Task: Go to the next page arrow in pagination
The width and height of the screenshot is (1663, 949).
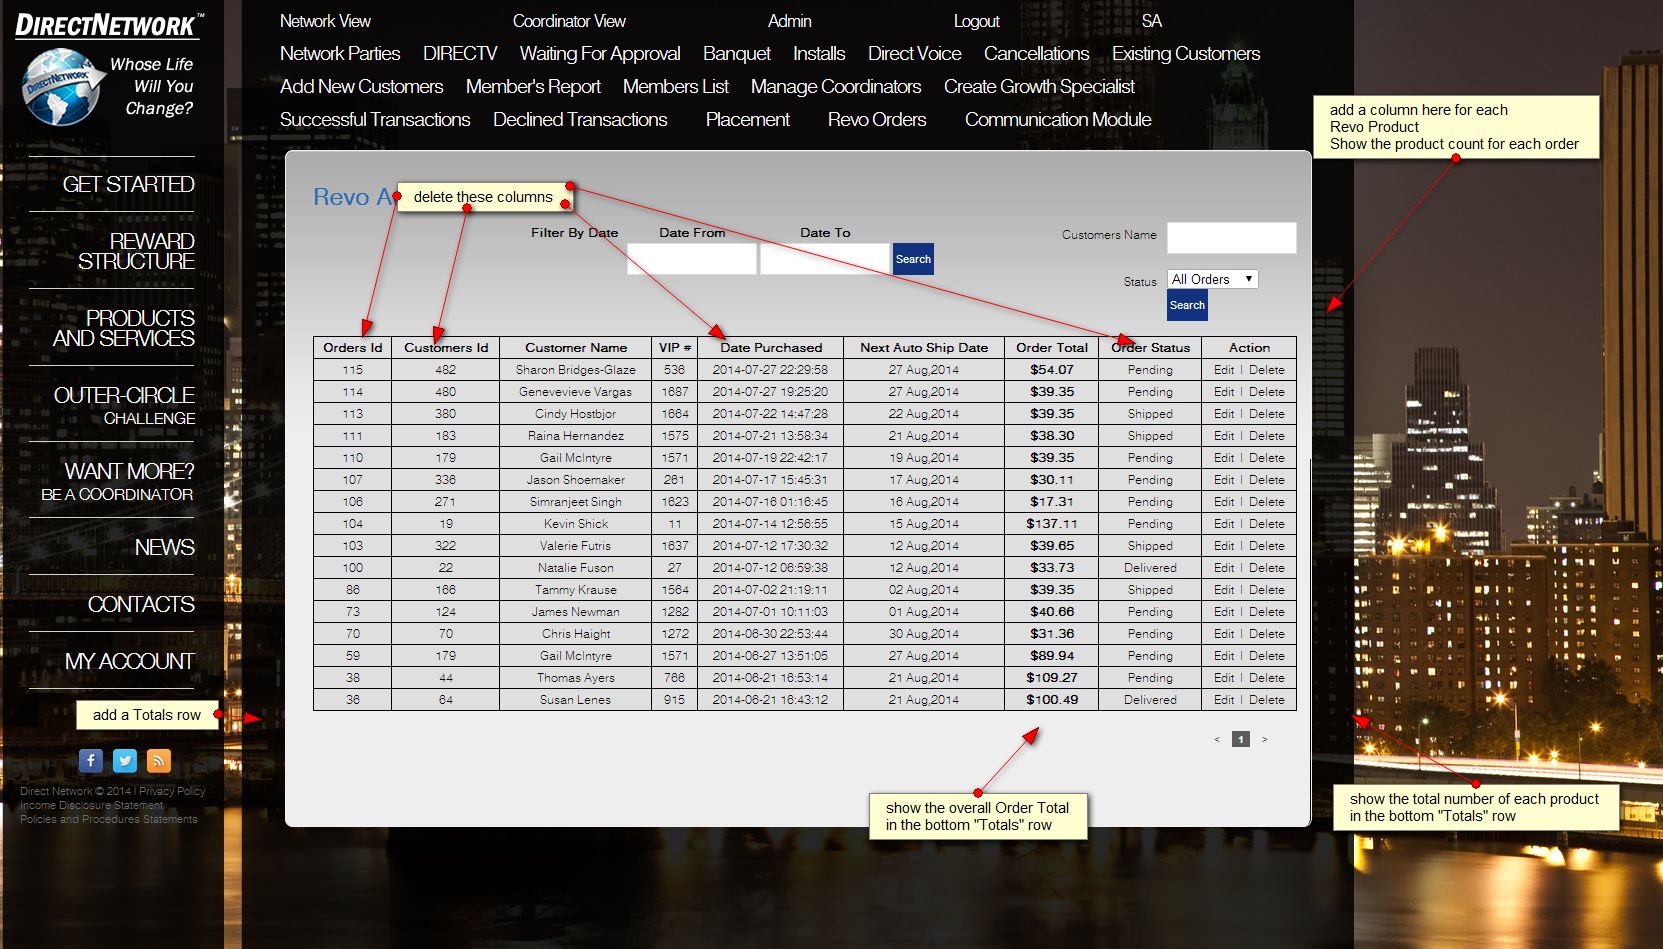Action: click(1265, 740)
